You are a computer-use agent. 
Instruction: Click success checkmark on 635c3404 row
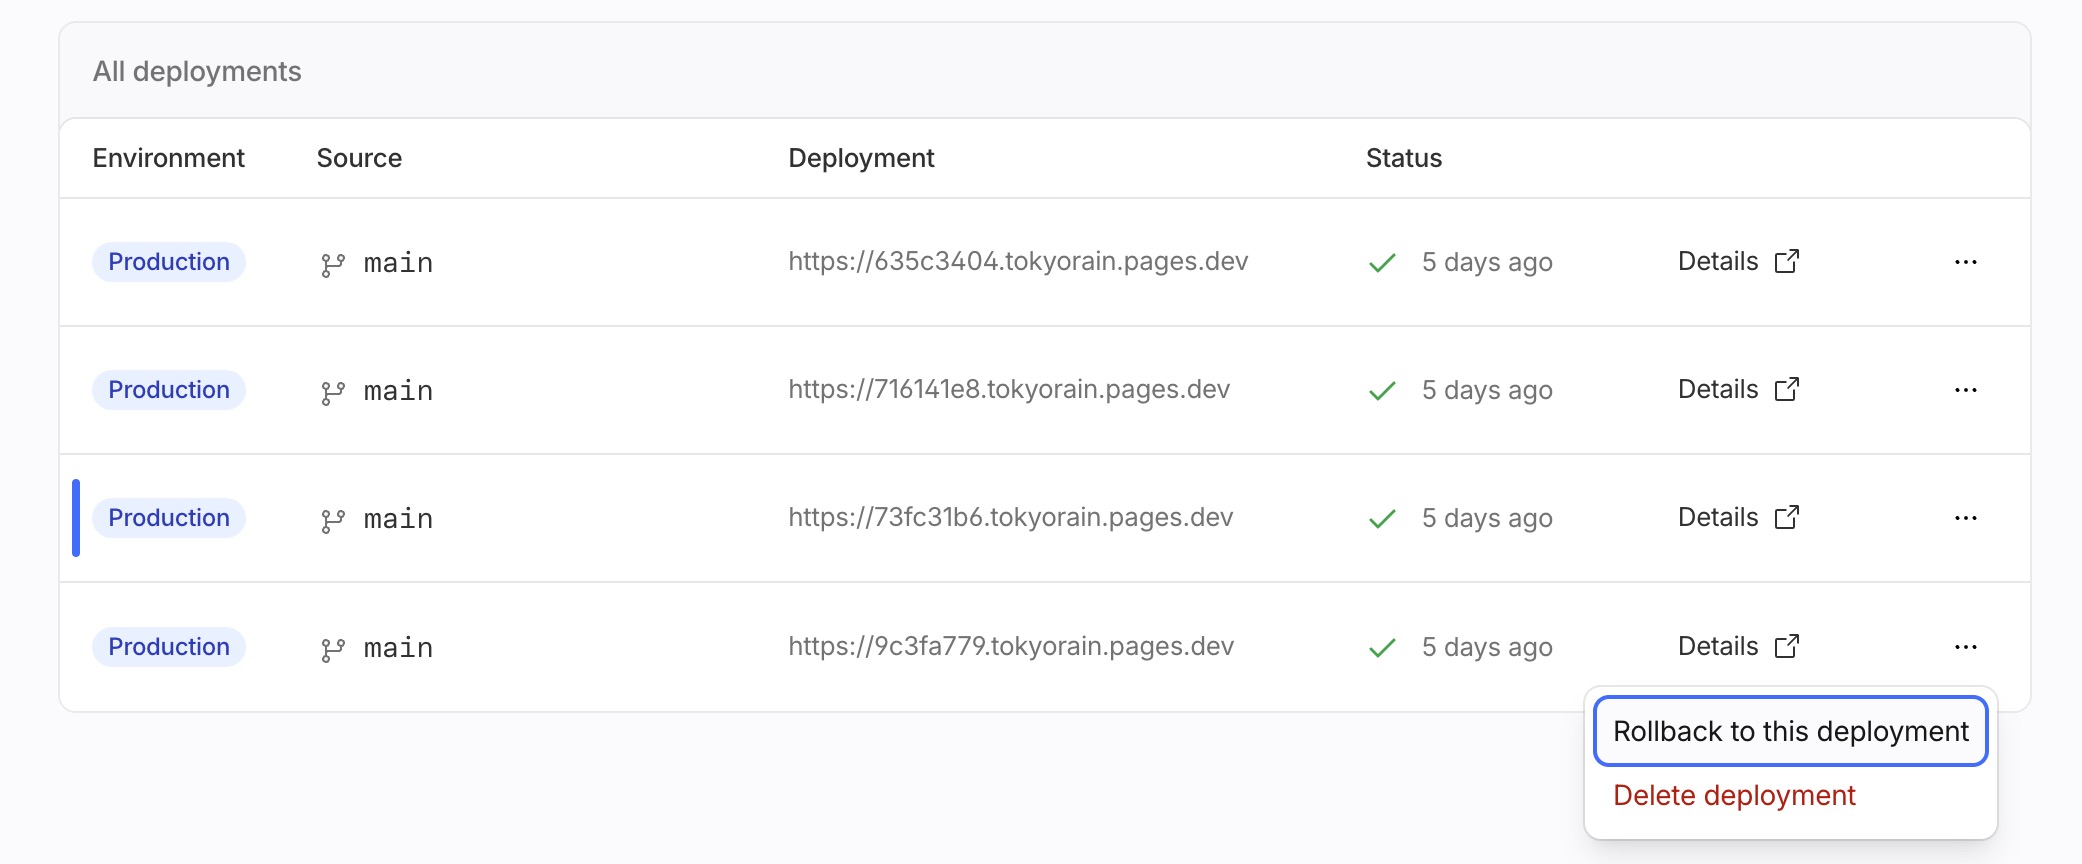click(1382, 263)
